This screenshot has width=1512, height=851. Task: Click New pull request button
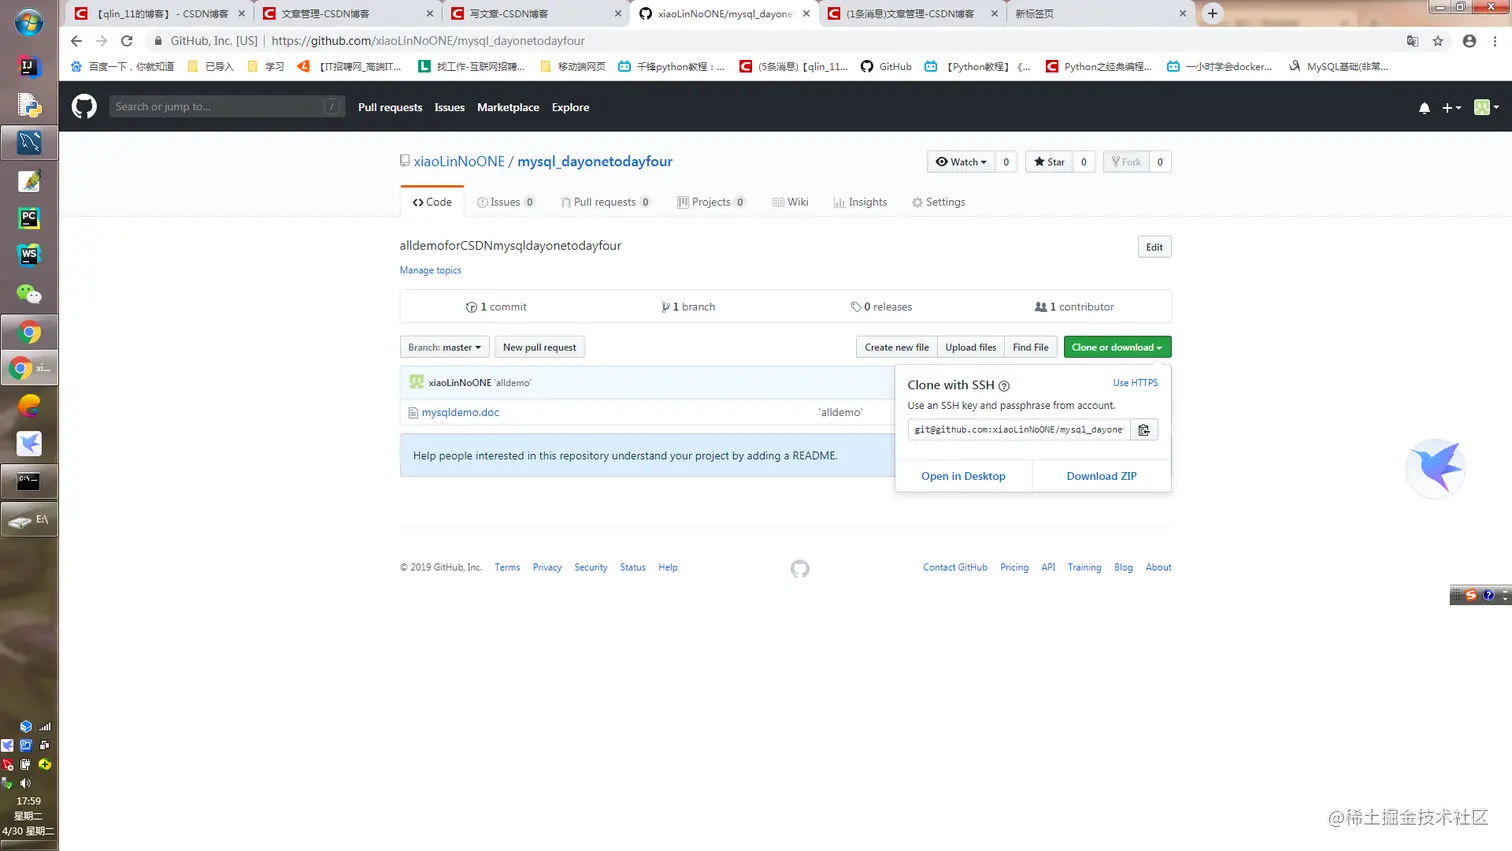click(539, 347)
